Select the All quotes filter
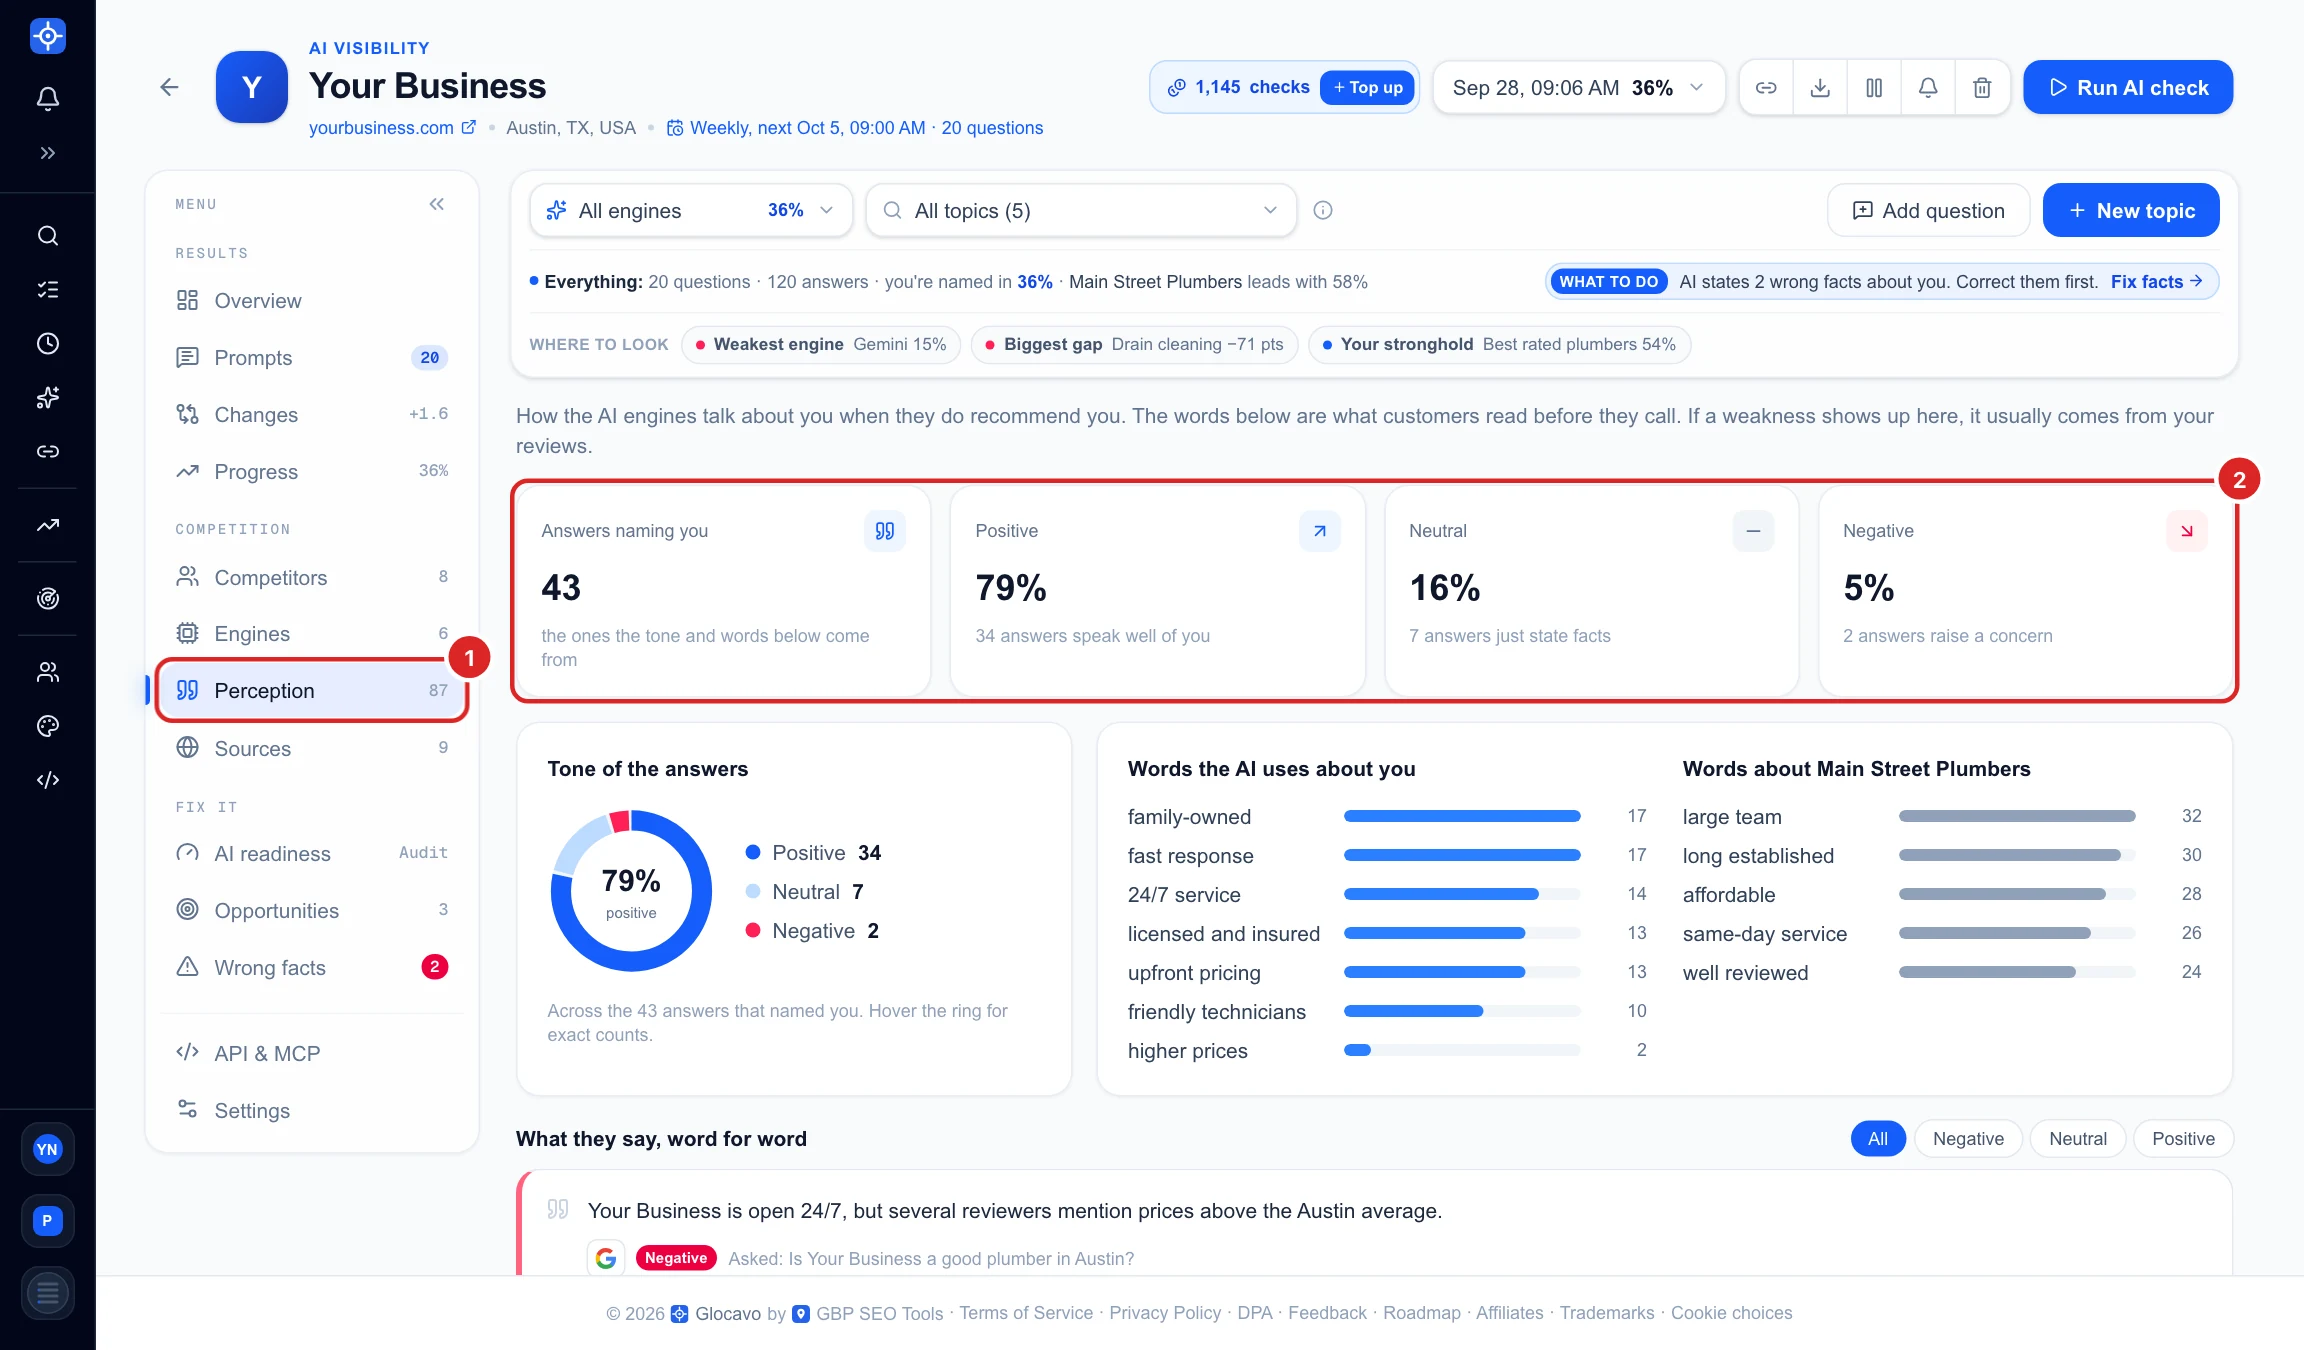Screen dimensions: 2304x1350 coord(1878,1139)
